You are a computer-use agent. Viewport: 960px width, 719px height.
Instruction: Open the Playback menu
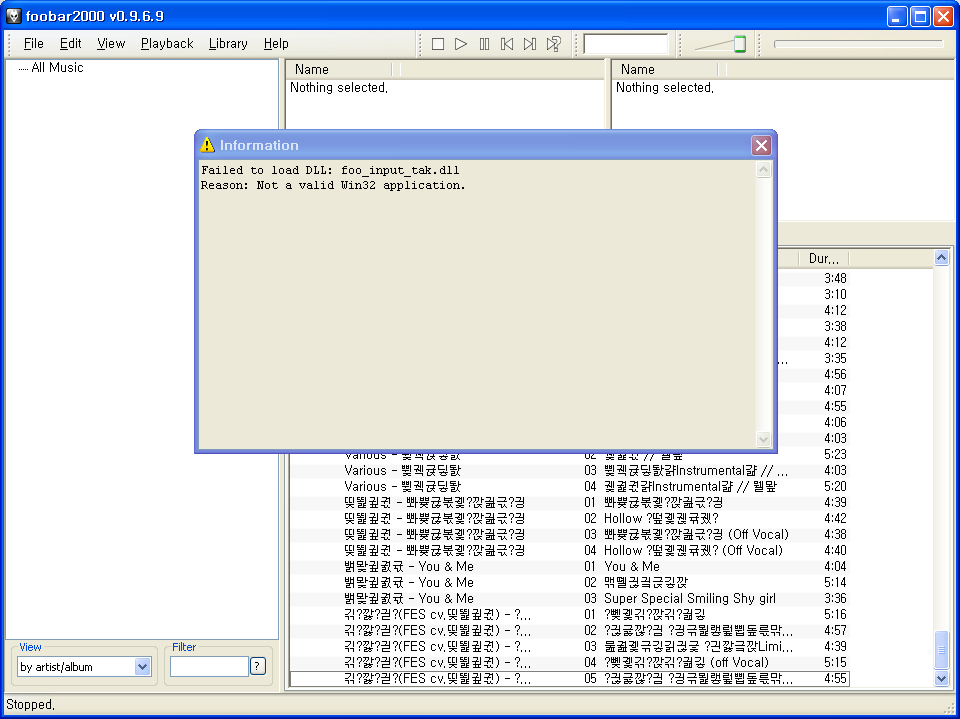click(x=167, y=44)
